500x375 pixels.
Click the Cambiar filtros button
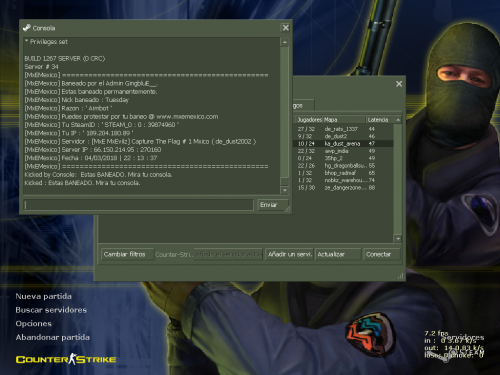127,254
